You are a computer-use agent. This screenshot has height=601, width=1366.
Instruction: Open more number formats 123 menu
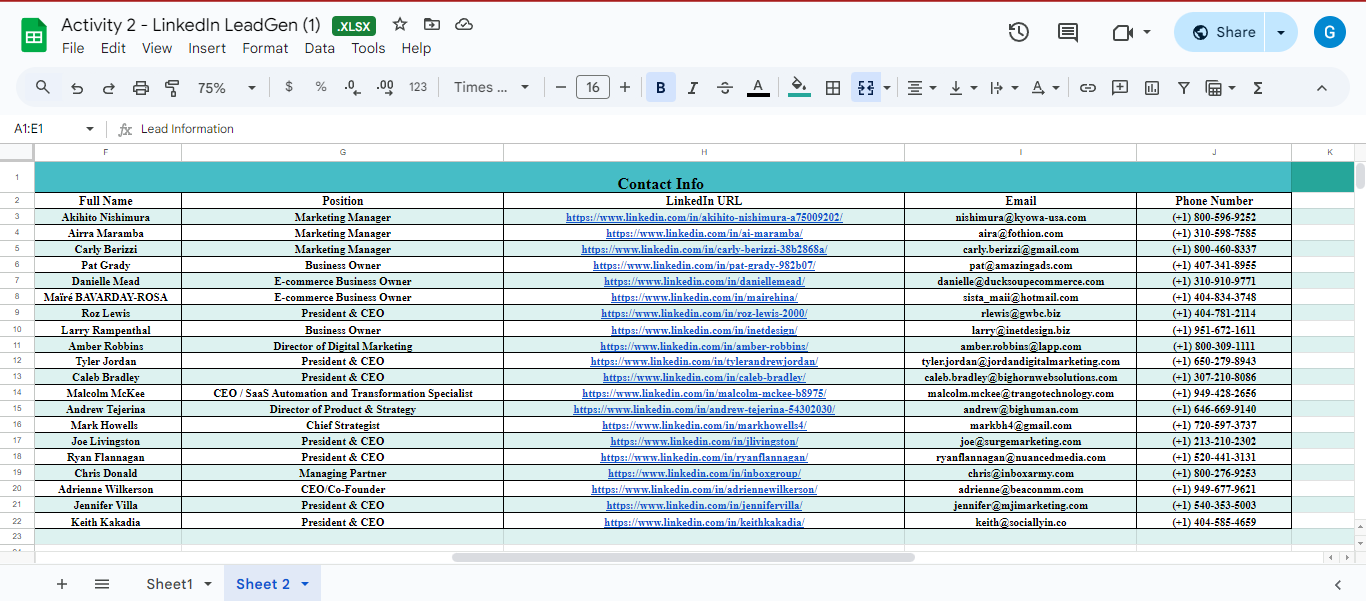[x=418, y=87]
